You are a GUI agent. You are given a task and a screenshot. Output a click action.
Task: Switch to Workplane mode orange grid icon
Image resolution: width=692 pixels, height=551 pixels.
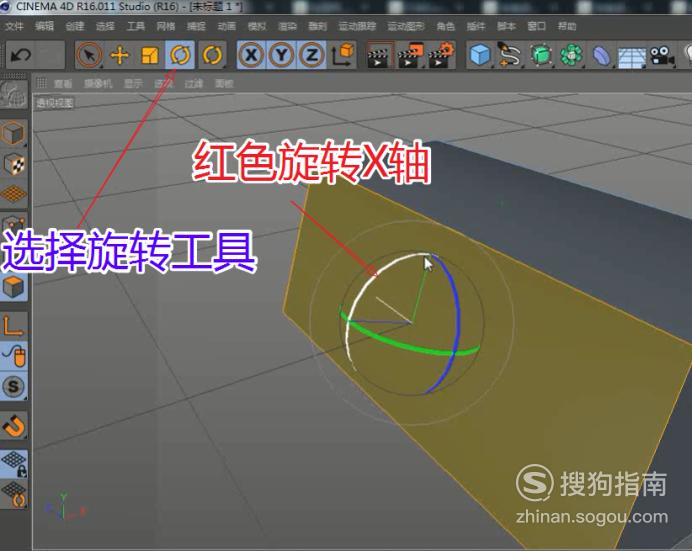14,193
